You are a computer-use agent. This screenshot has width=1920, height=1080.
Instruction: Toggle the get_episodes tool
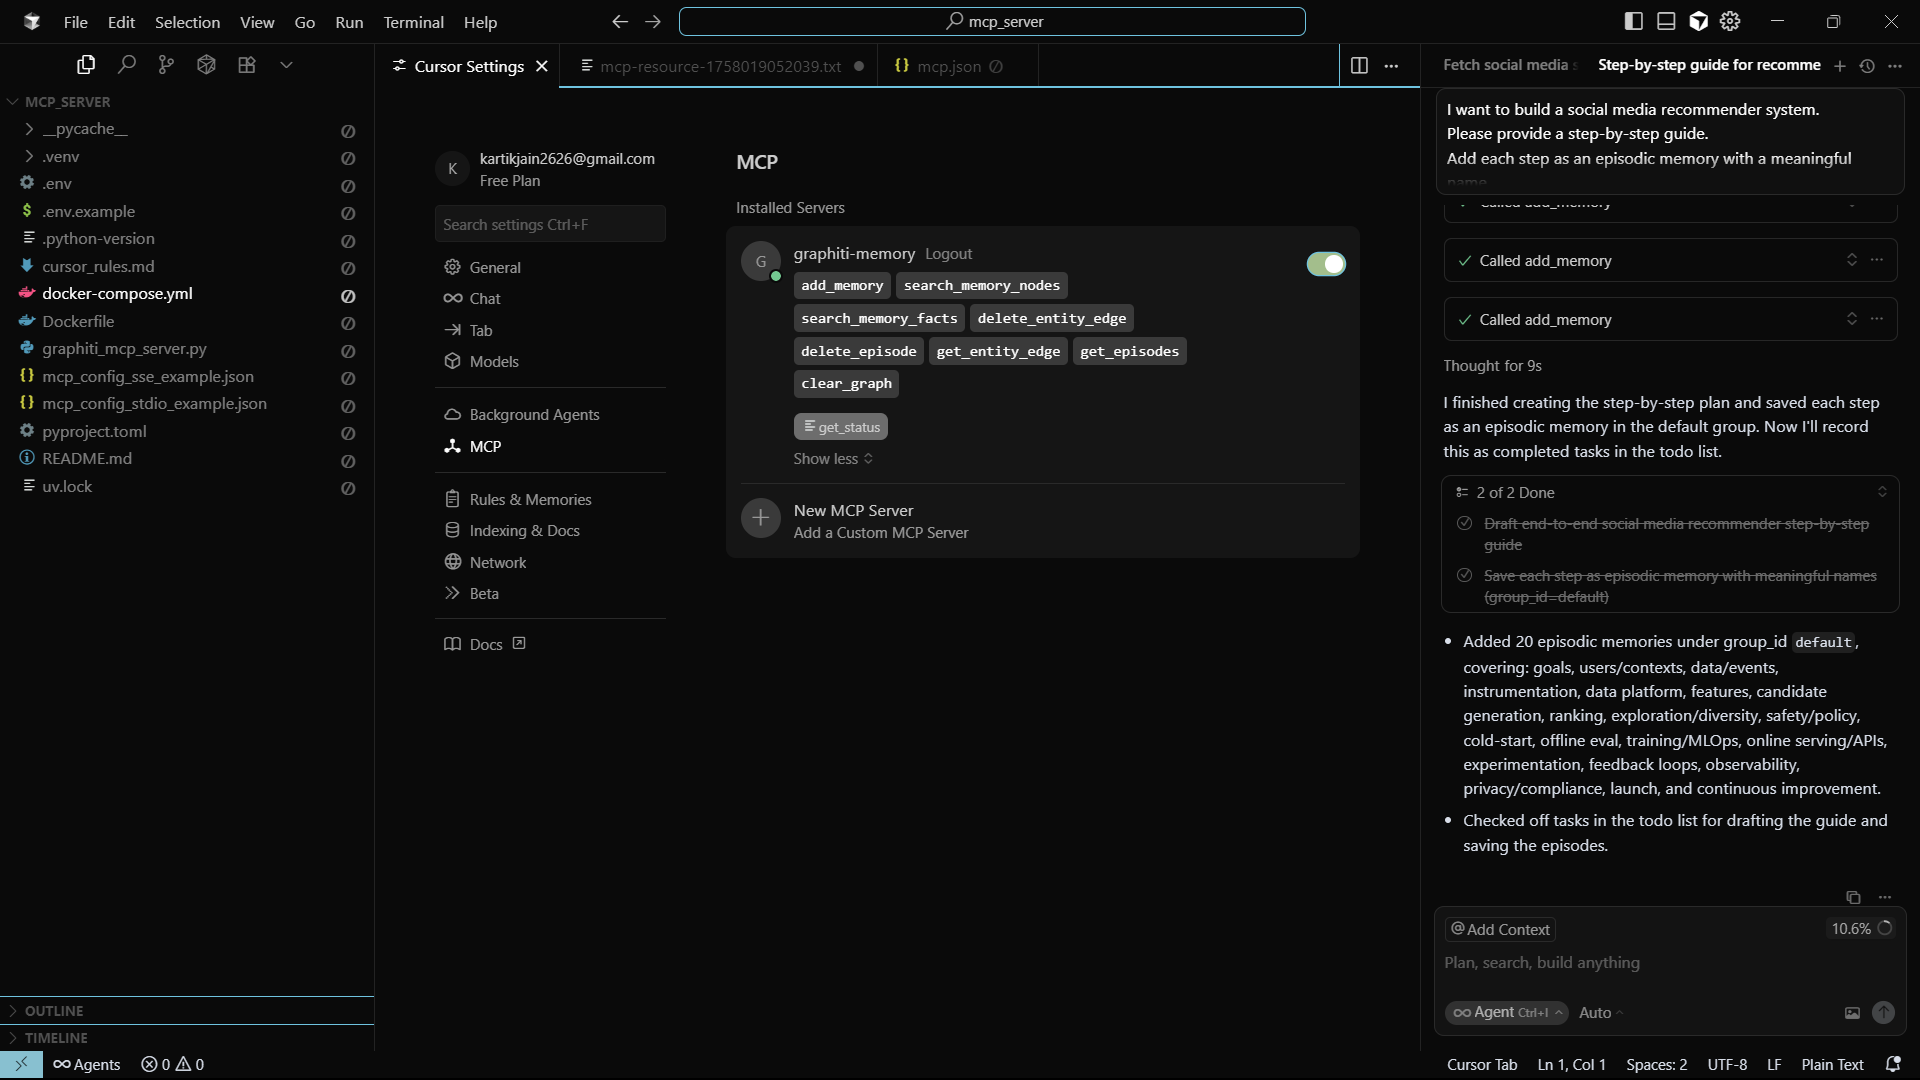pyautogui.click(x=1130, y=352)
